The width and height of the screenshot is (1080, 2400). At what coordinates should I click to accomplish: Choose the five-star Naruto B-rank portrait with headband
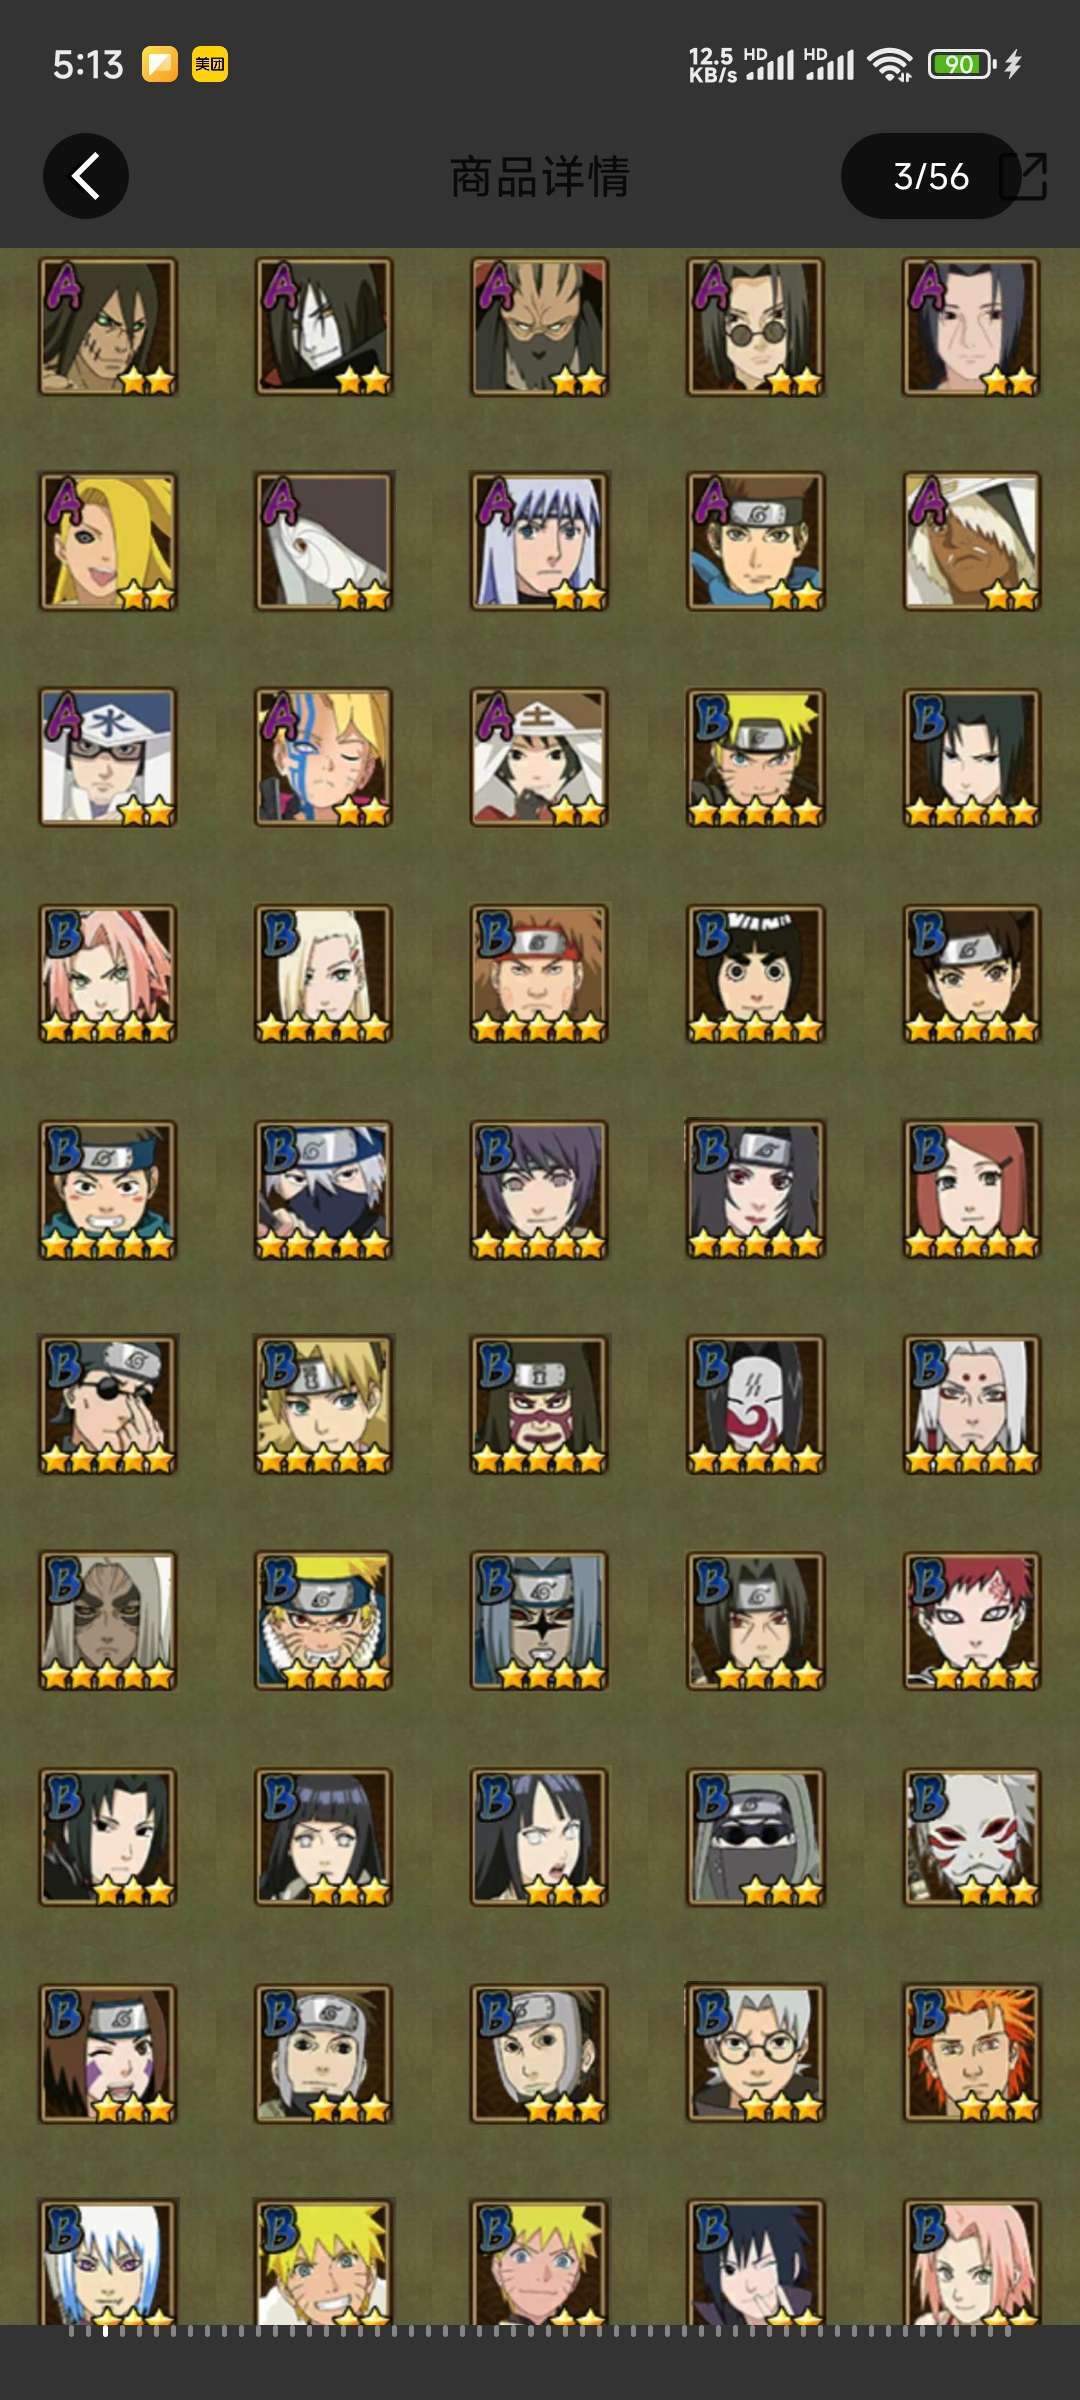pyautogui.click(x=756, y=757)
